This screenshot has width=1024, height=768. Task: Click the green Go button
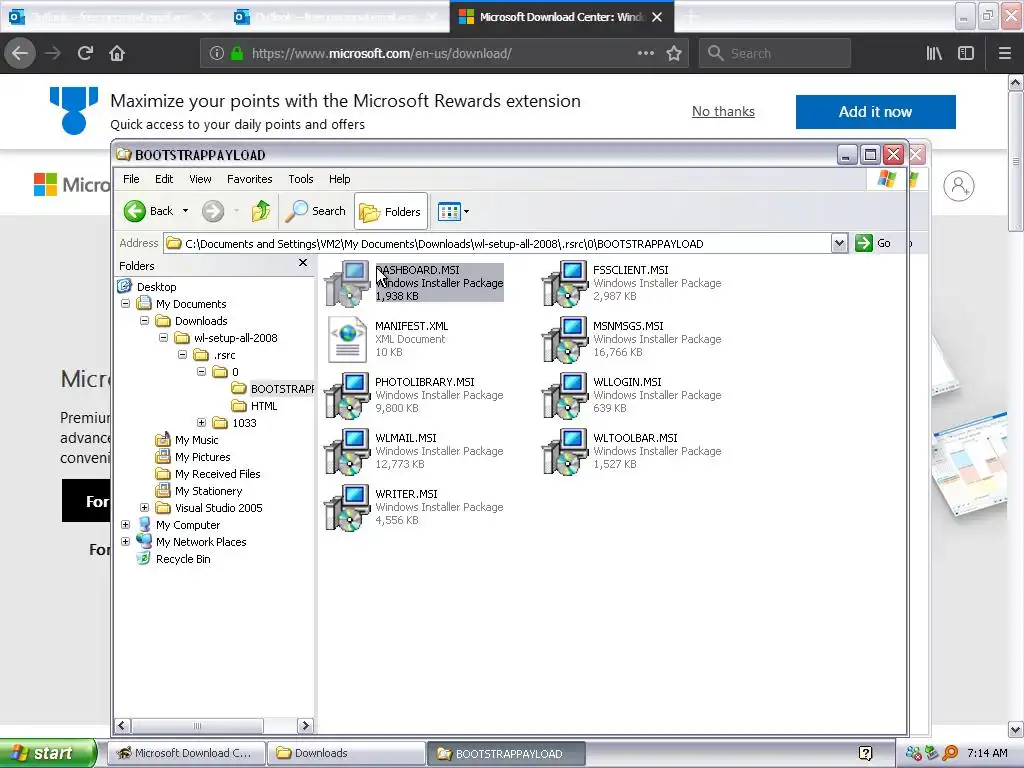(873, 243)
